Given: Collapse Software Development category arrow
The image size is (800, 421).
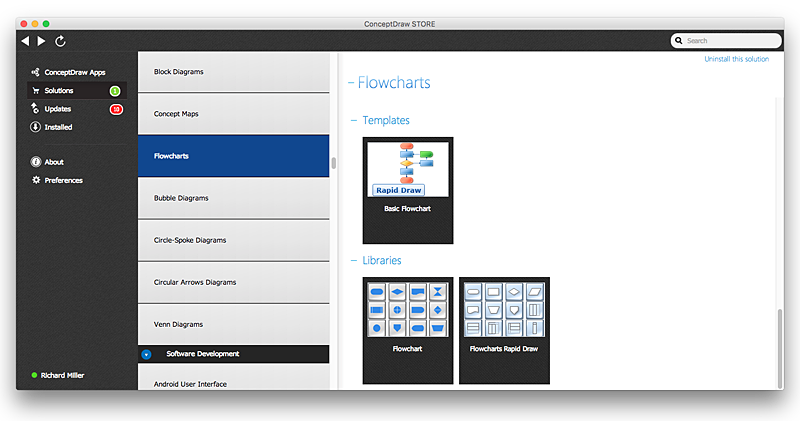Looking at the screenshot, I should [146, 354].
